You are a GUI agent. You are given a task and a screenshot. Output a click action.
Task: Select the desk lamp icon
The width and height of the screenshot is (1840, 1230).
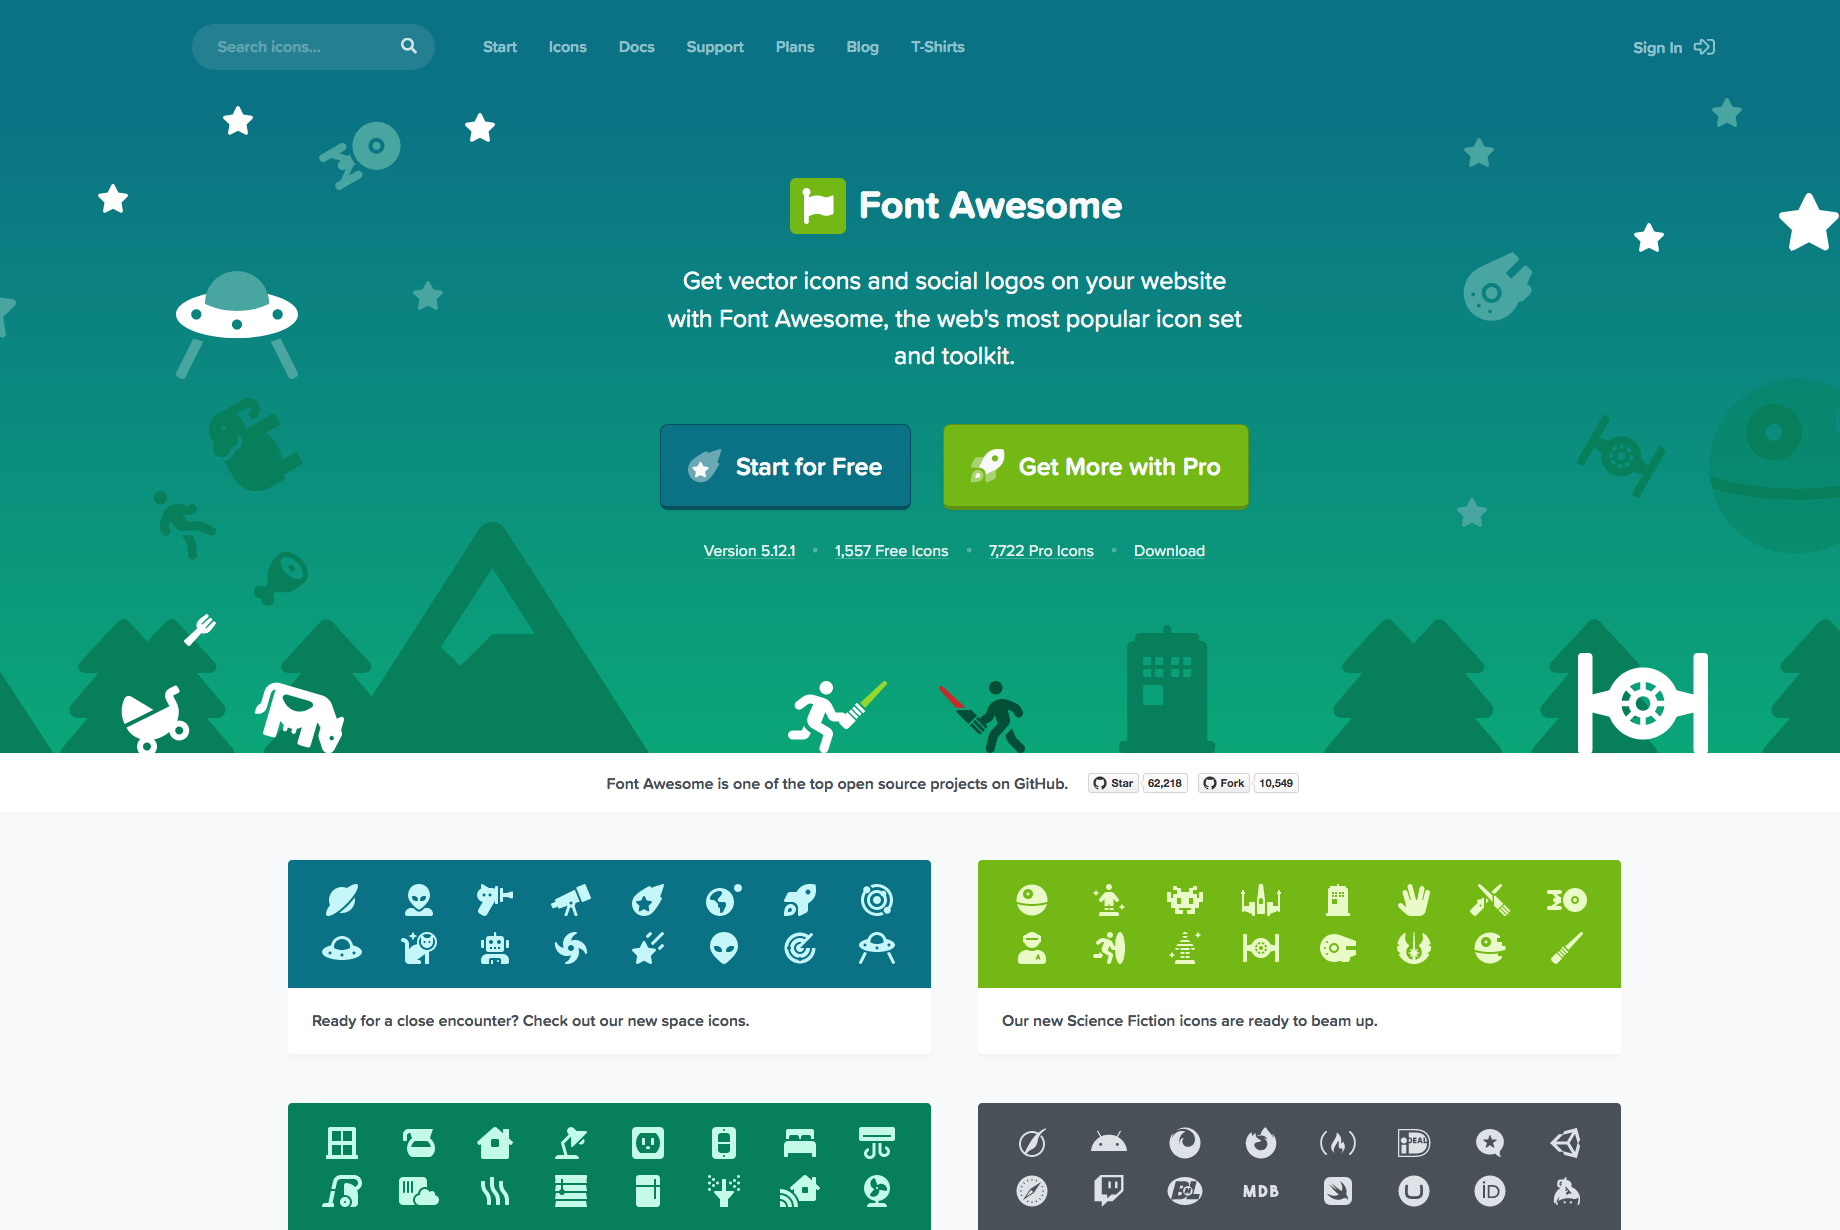tap(571, 1142)
